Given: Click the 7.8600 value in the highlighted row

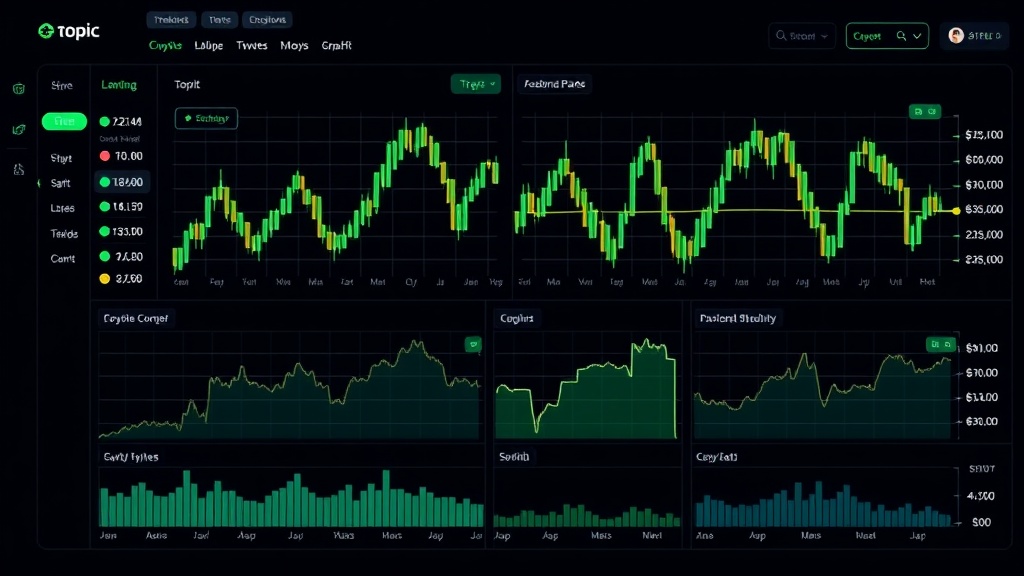Looking at the screenshot, I should pyautogui.click(x=127, y=182).
